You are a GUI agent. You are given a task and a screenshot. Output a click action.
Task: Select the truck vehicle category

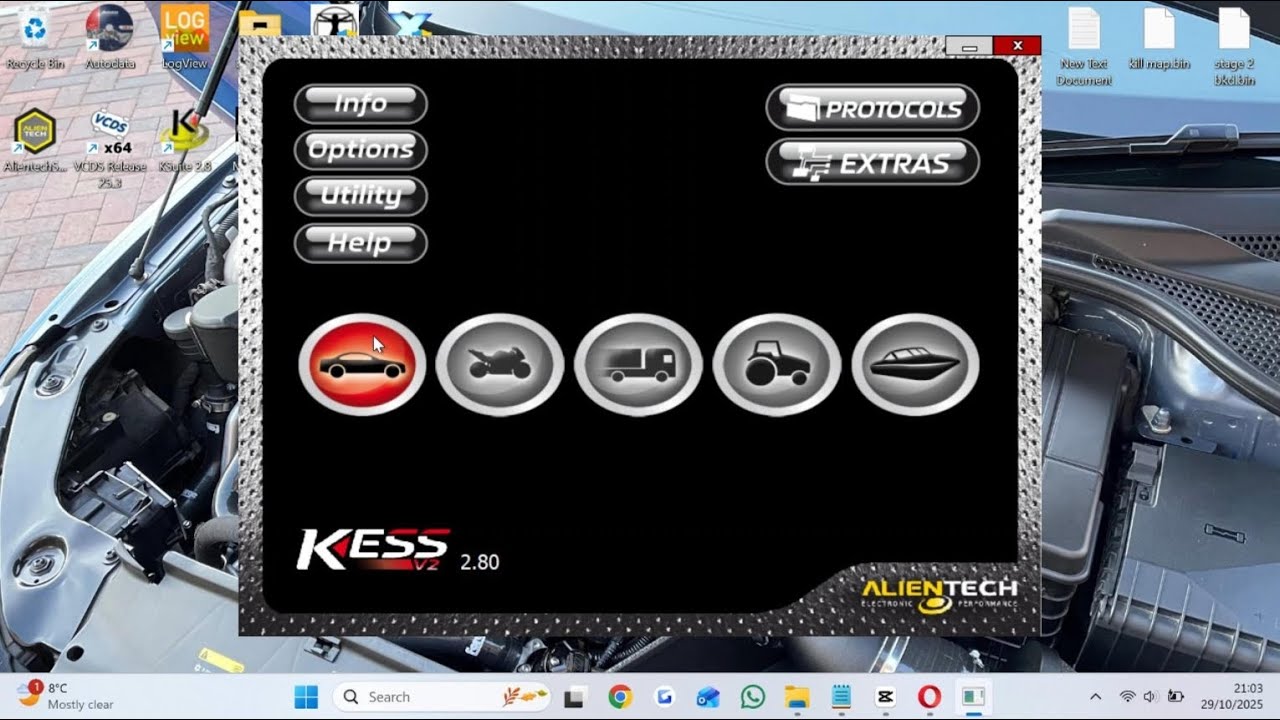tap(638, 364)
